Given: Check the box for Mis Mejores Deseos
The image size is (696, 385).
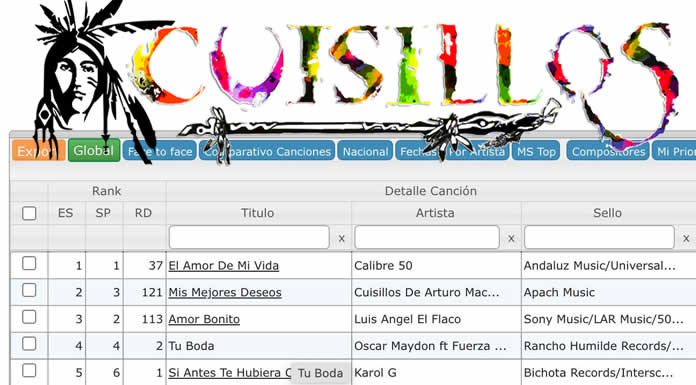Looking at the screenshot, I should (29, 290).
